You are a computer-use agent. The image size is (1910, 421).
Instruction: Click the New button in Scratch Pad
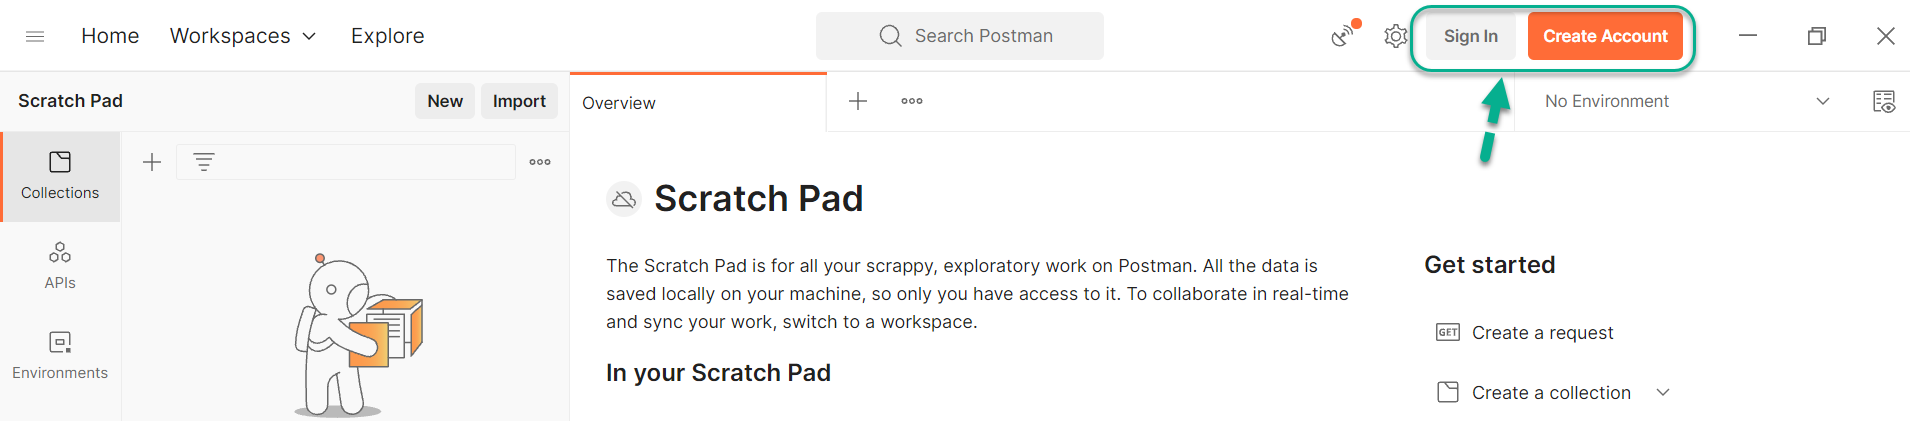[x=445, y=101]
